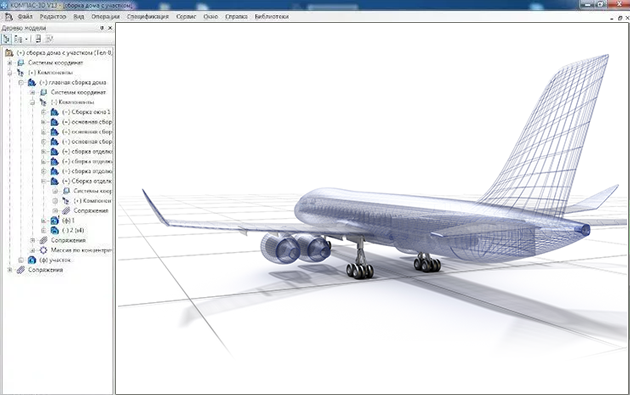The width and height of the screenshot is (630, 395).
Task: Click the twin jet engines under wing
Action: 296,248
